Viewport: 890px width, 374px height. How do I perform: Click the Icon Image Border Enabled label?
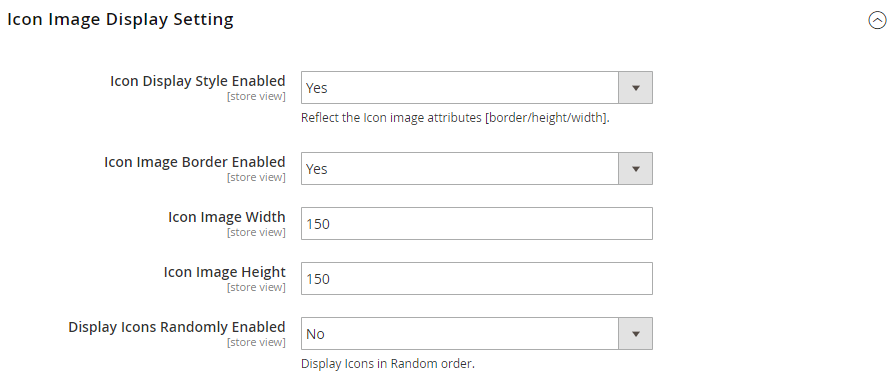[195, 162]
